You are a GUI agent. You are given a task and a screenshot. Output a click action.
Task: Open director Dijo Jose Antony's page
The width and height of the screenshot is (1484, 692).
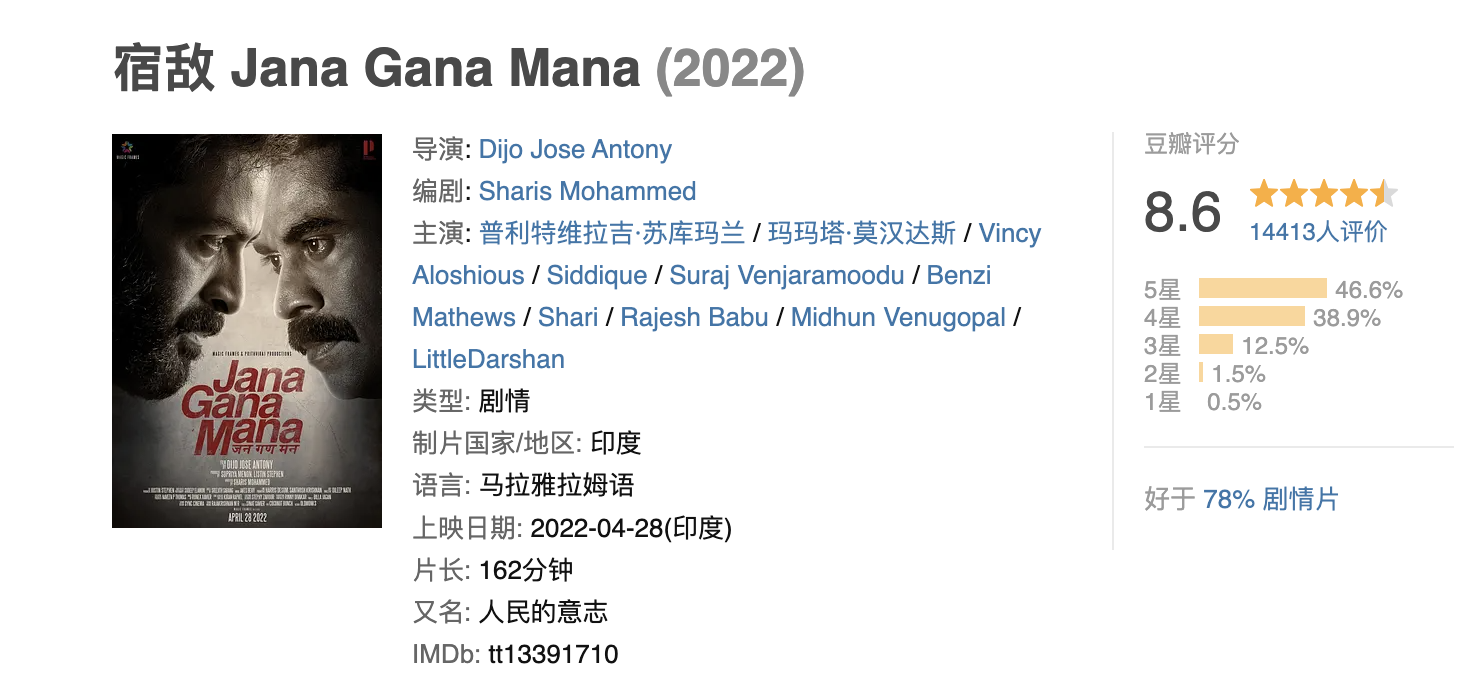pos(575,150)
